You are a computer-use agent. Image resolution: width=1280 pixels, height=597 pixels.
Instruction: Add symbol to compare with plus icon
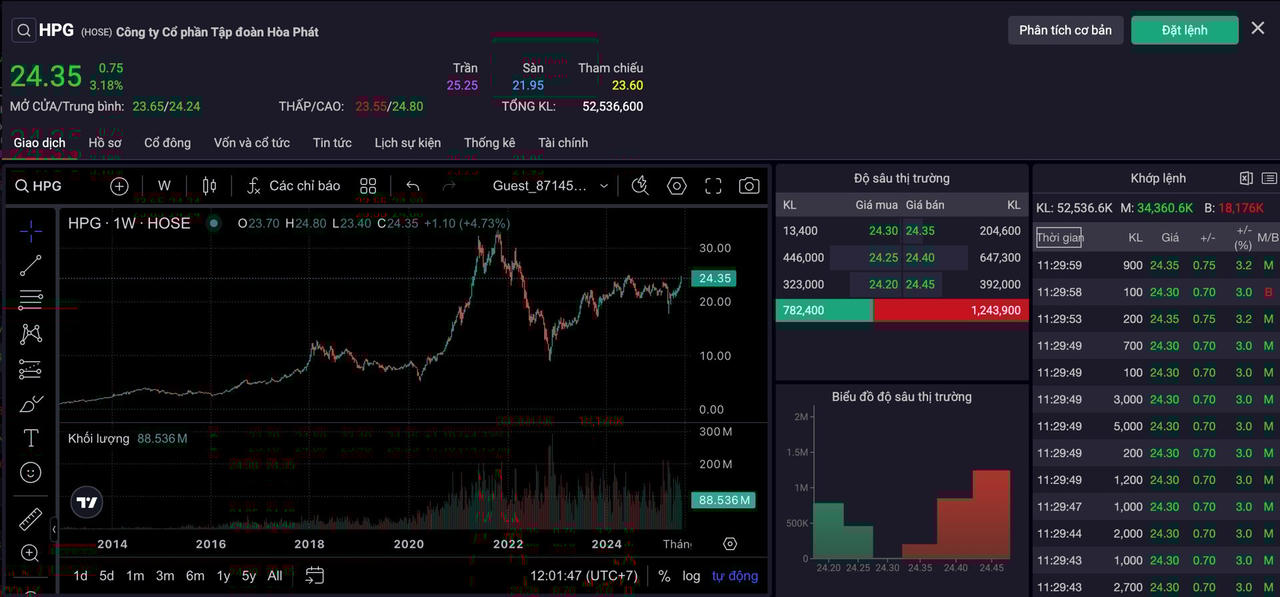coord(119,186)
